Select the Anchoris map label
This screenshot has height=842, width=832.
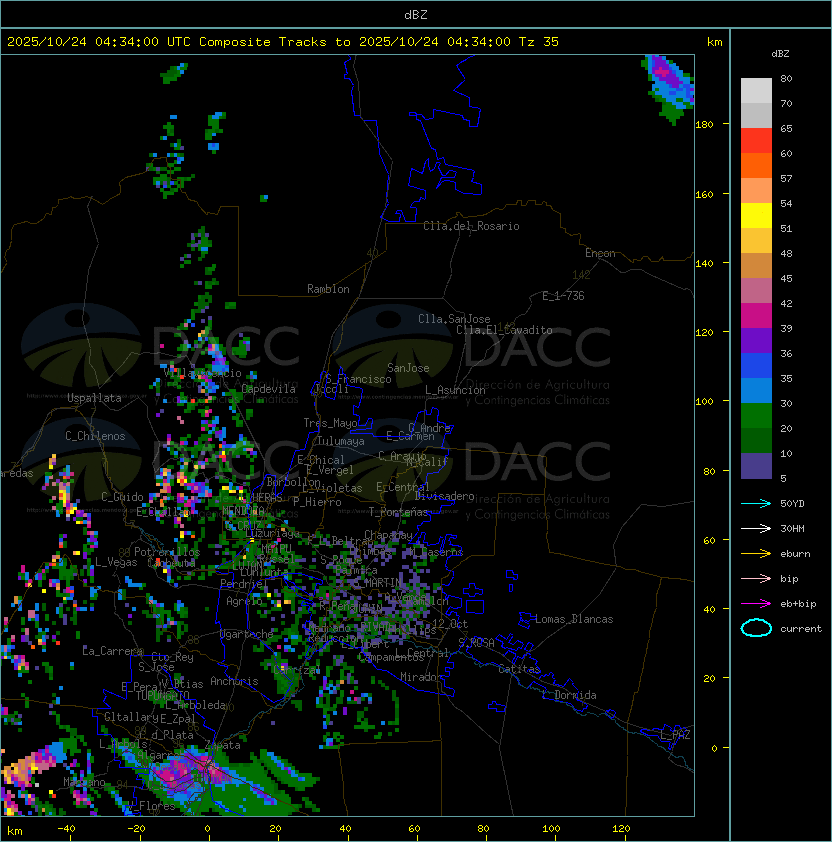click(x=234, y=681)
